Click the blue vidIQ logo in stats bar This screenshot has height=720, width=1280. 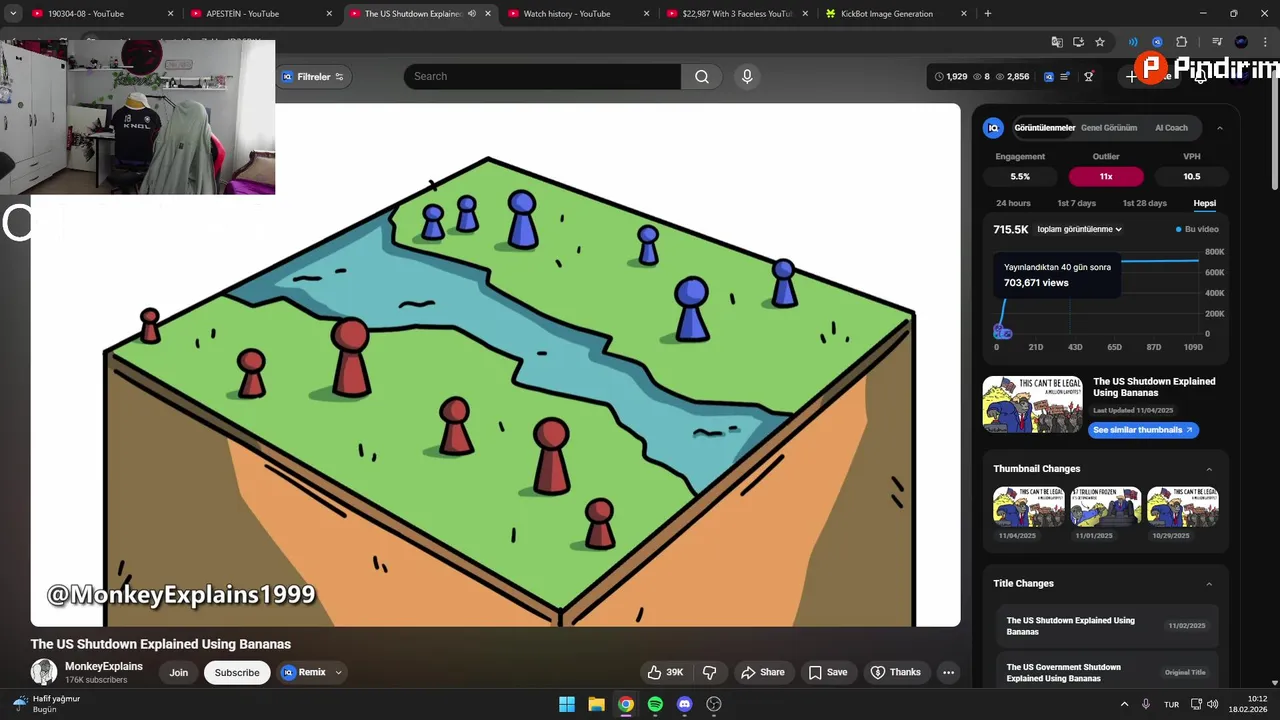coord(1048,77)
